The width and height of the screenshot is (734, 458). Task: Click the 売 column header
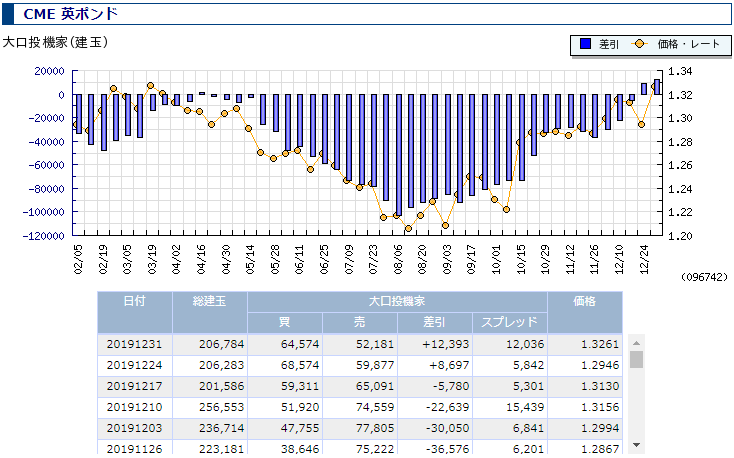tap(360, 322)
